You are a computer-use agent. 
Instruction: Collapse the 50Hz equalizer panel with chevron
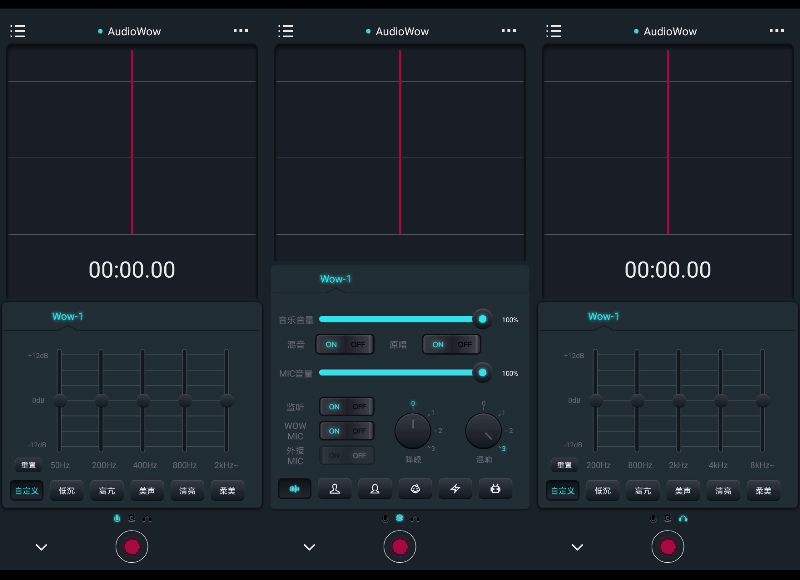coord(41,547)
